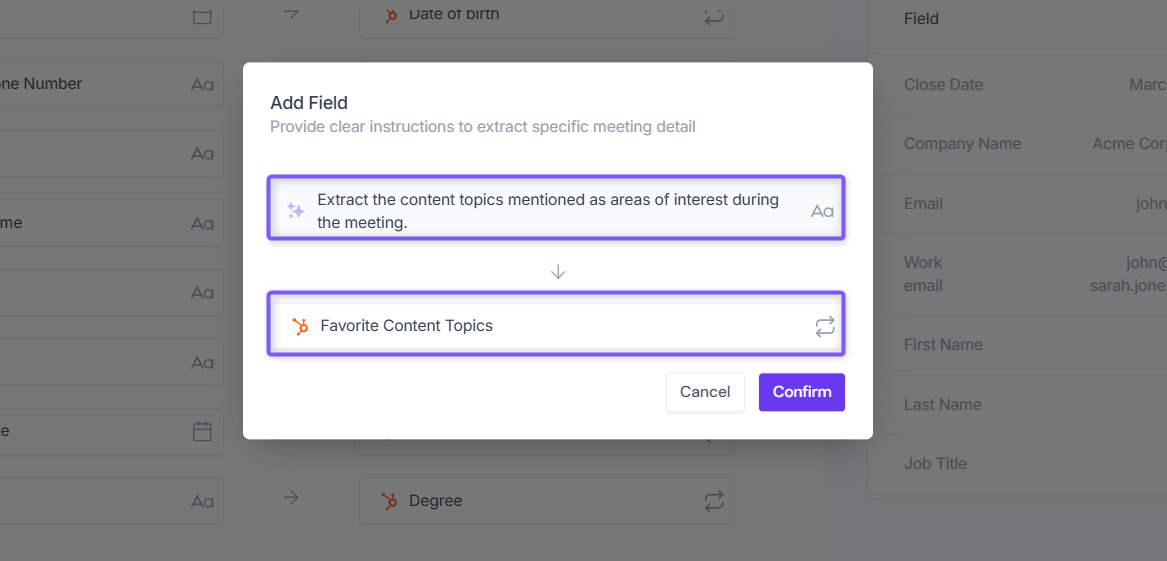Cancel the Add Field dialog
The width and height of the screenshot is (1167, 561).
click(705, 392)
